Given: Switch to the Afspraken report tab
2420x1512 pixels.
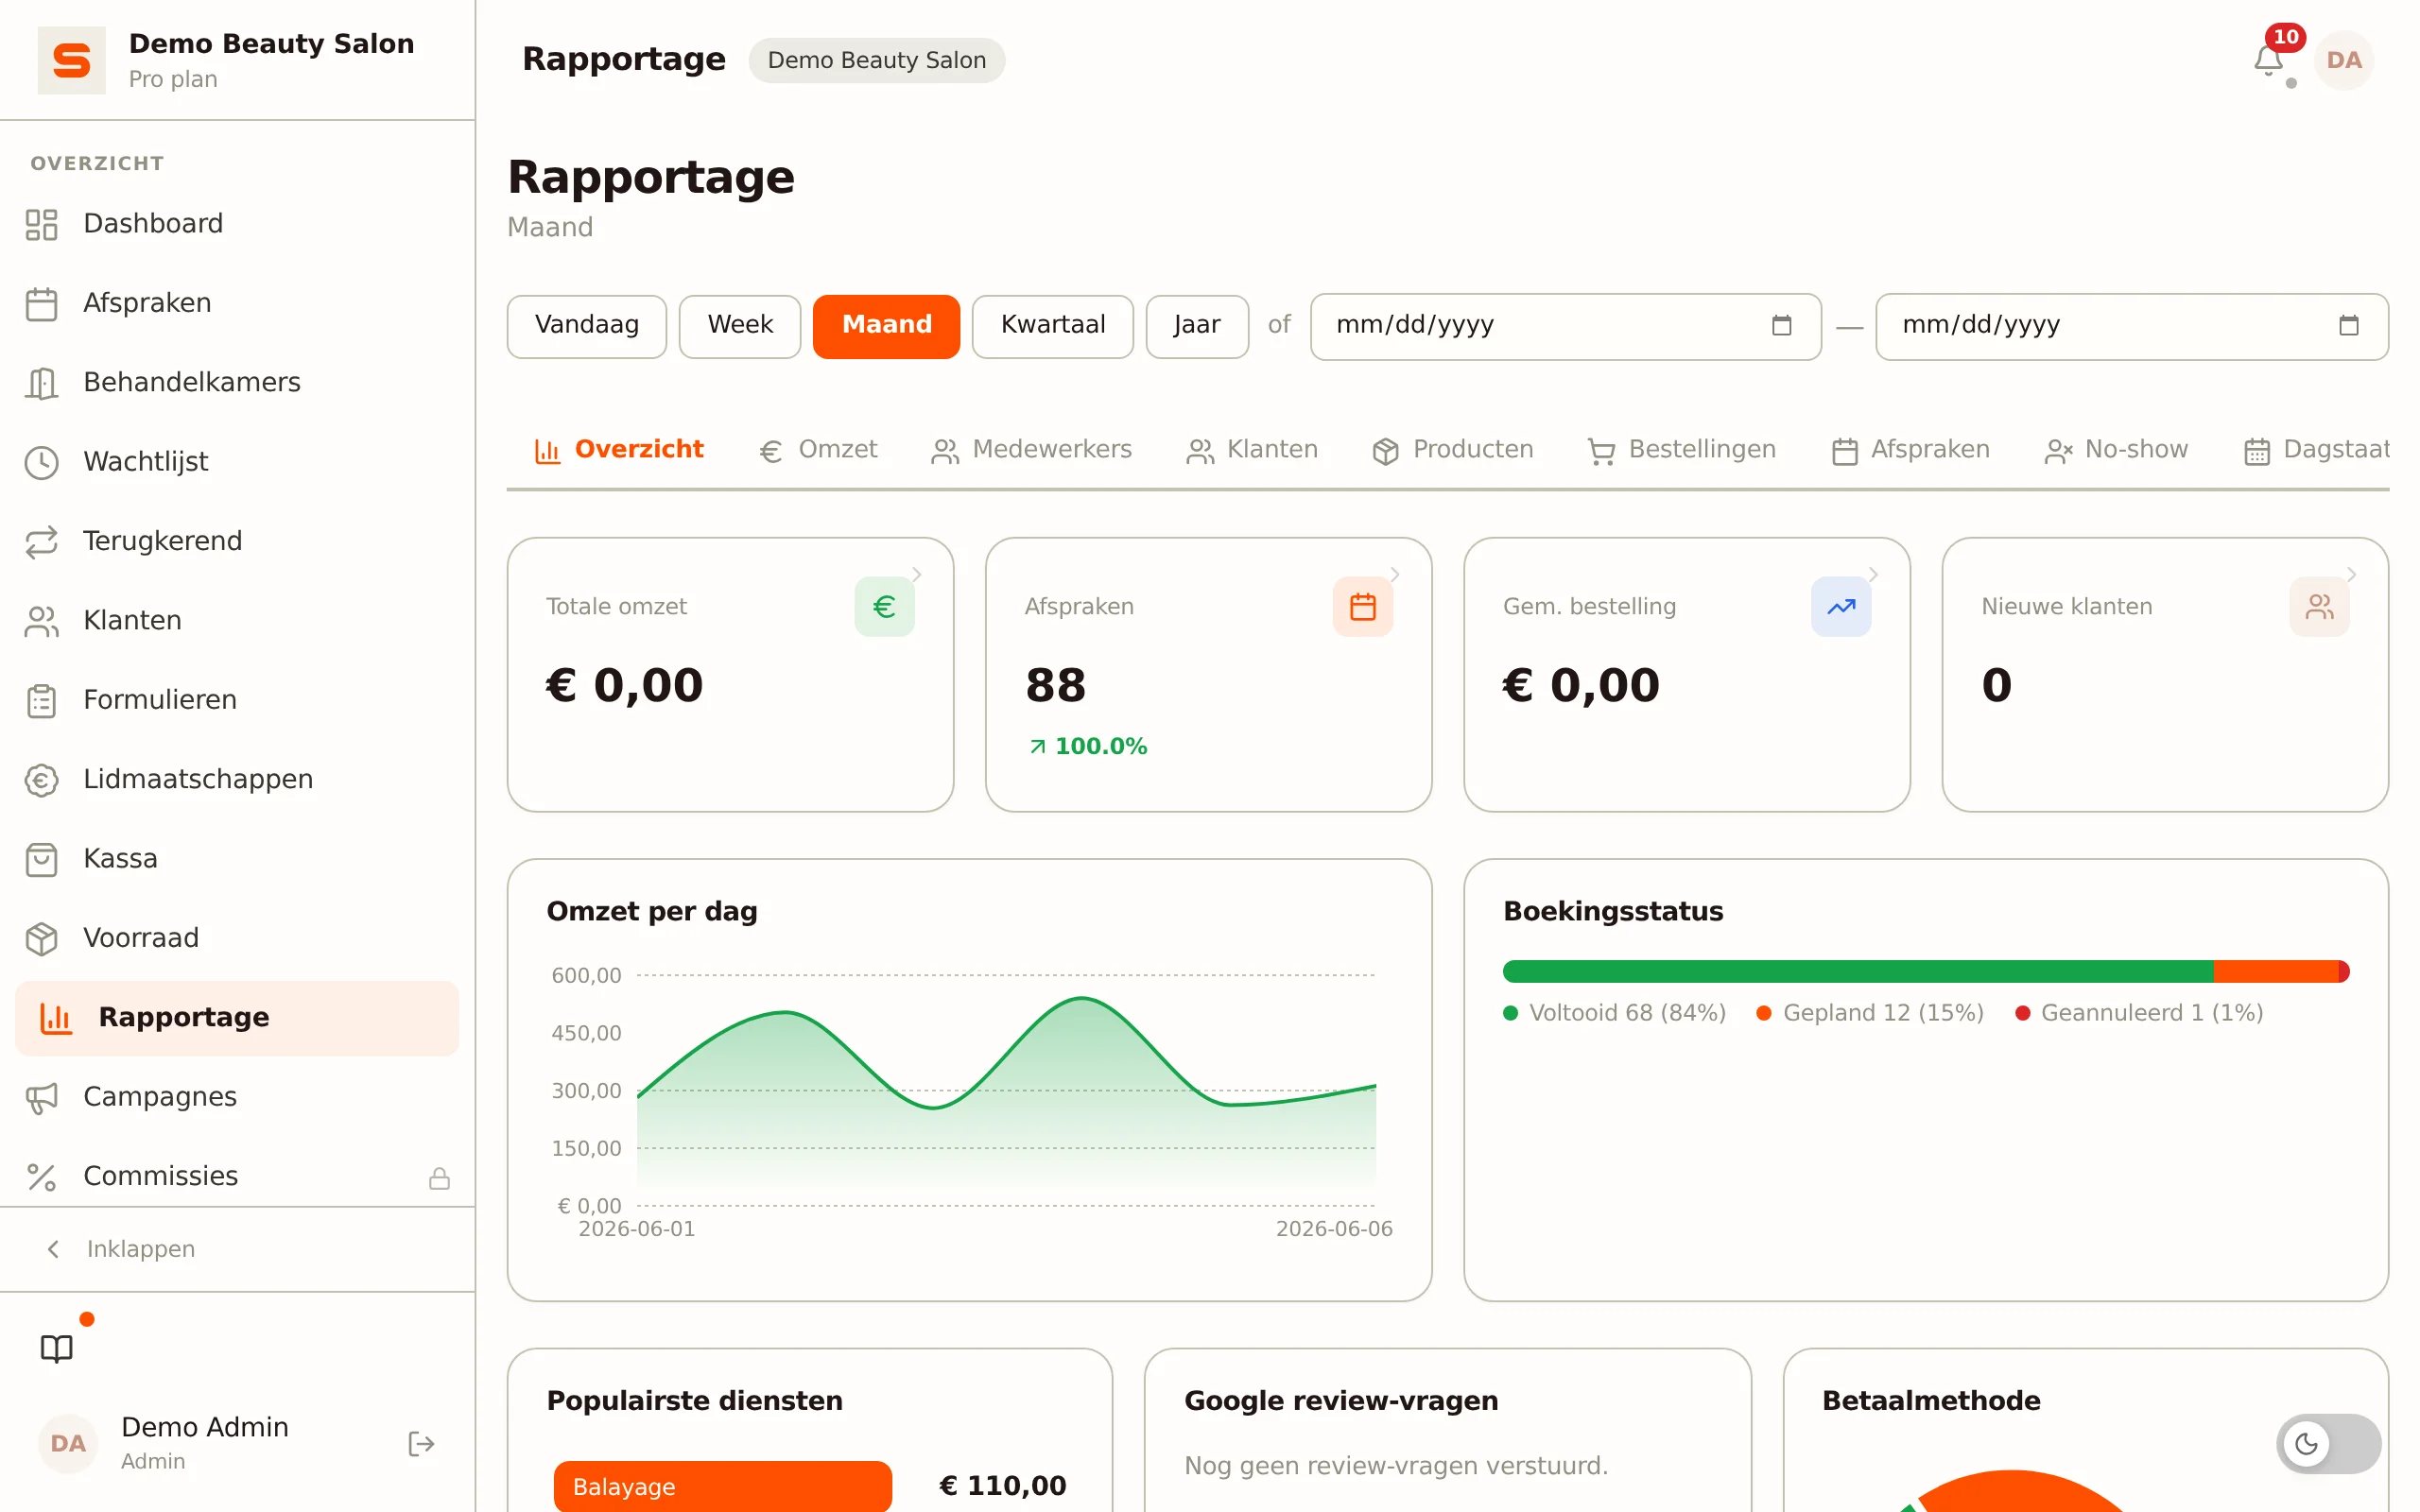Looking at the screenshot, I should click(1910, 450).
